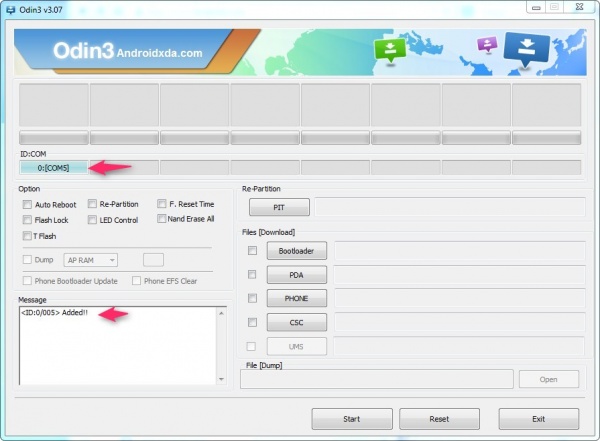
Task: Click the '<ID:0/005> Added!!' message line
Action: coord(54,312)
